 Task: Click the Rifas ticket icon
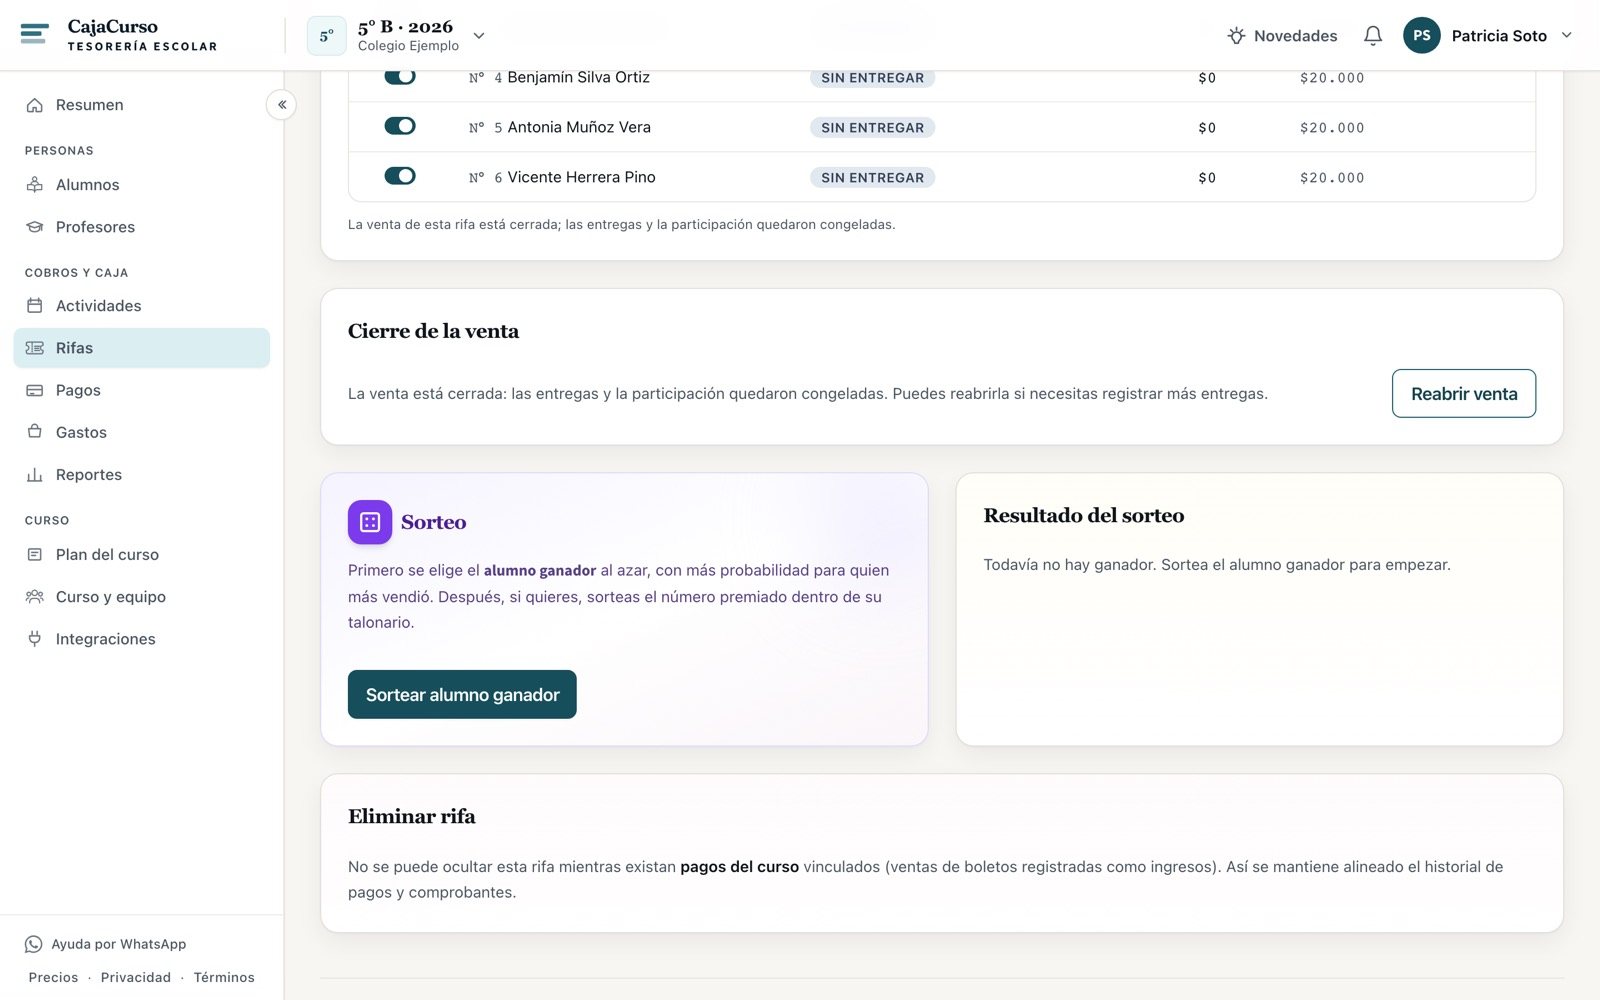(x=35, y=348)
